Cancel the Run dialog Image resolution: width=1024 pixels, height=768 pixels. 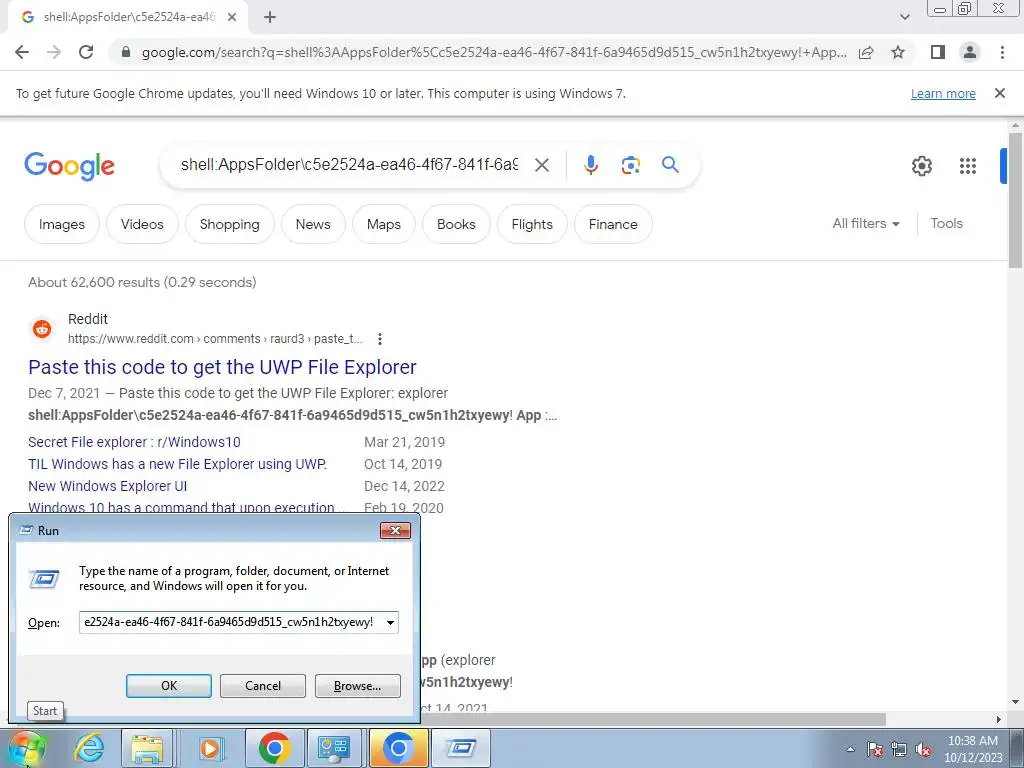click(x=263, y=686)
